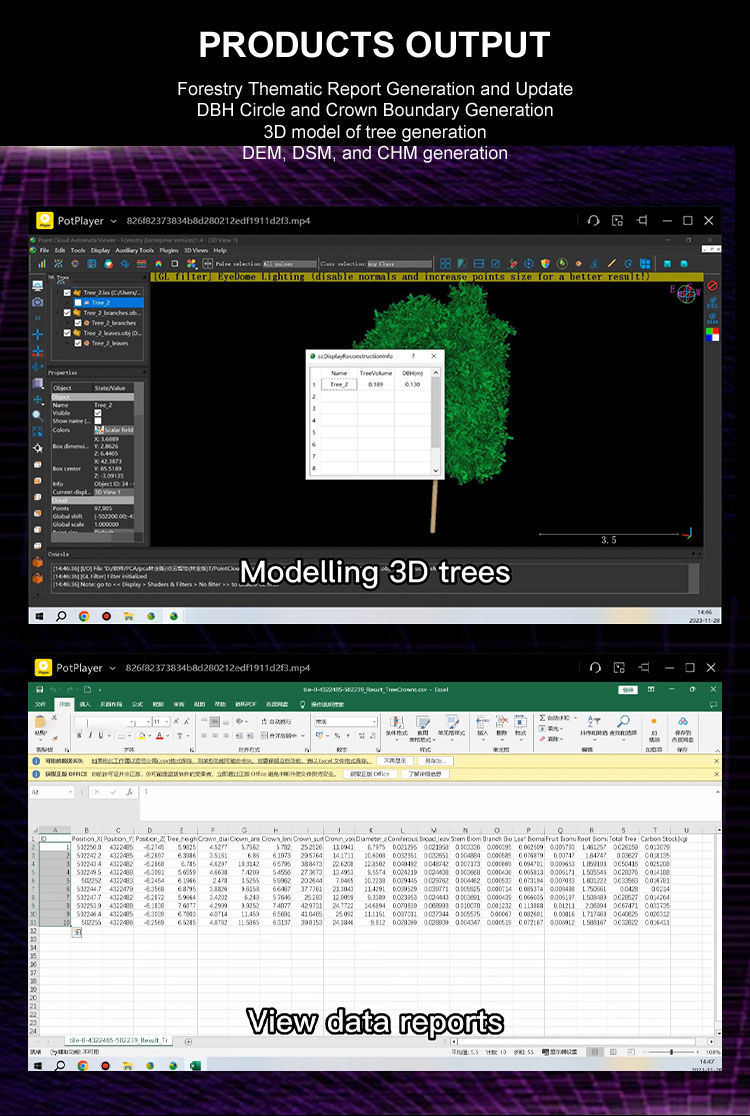Open the 3D Views menu
The height and width of the screenshot is (1116, 750).
pyautogui.click(x=196, y=251)
